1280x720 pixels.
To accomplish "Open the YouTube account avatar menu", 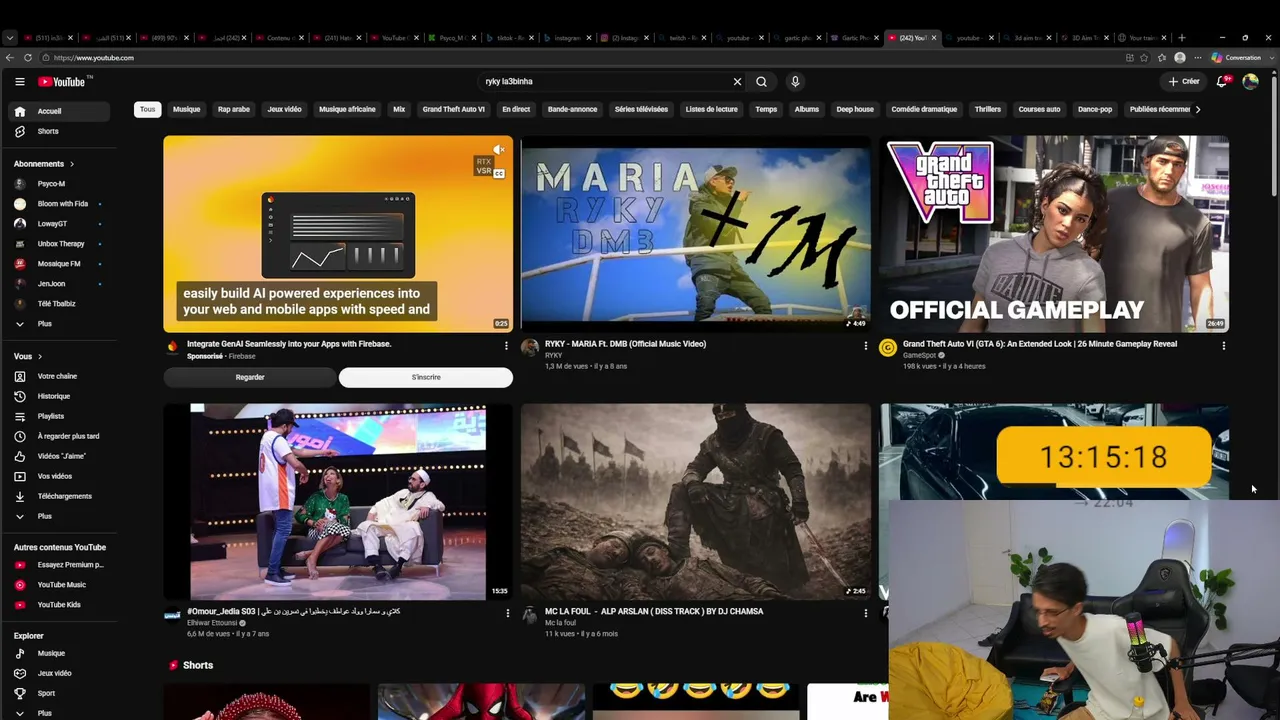I will click(x=1250, y=82).
